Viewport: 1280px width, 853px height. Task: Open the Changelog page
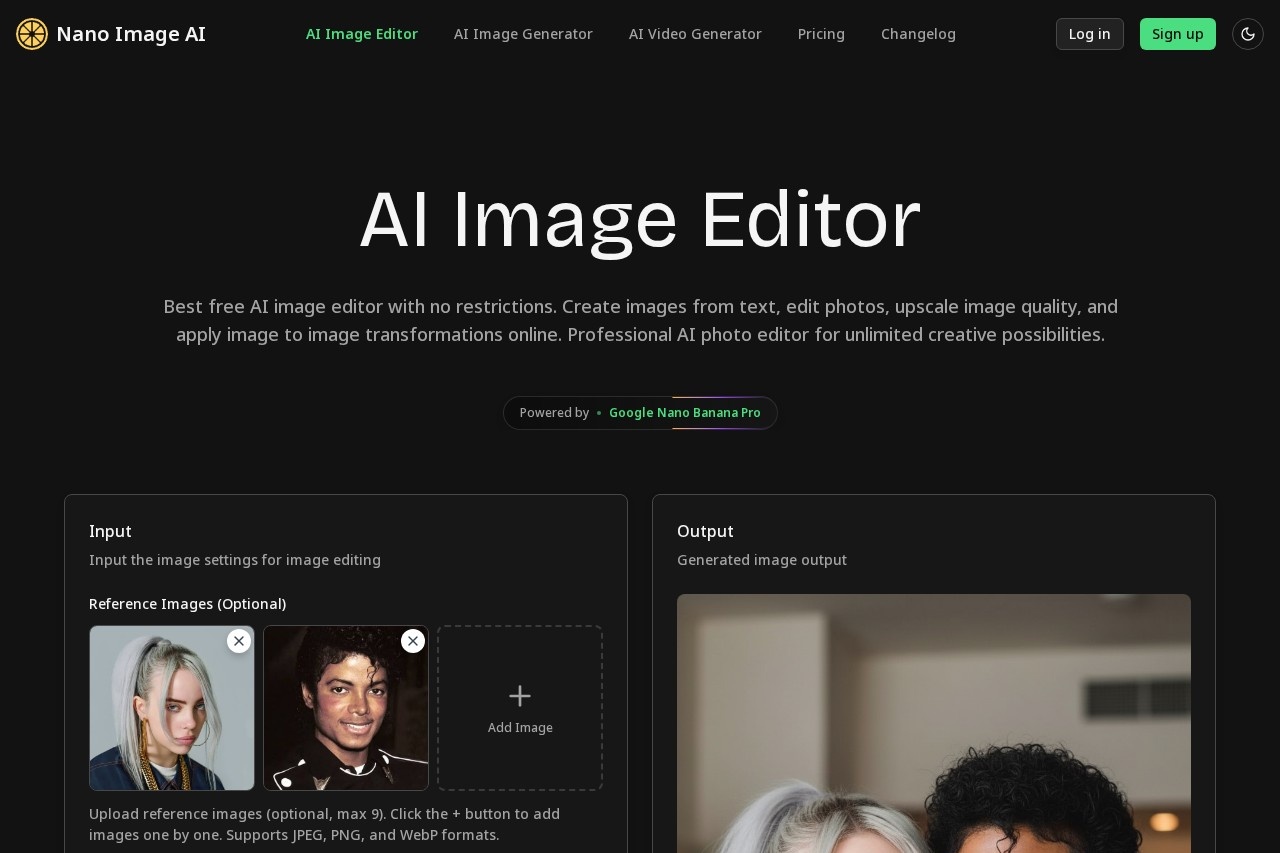pyautogui.click(x=918, y=33)
